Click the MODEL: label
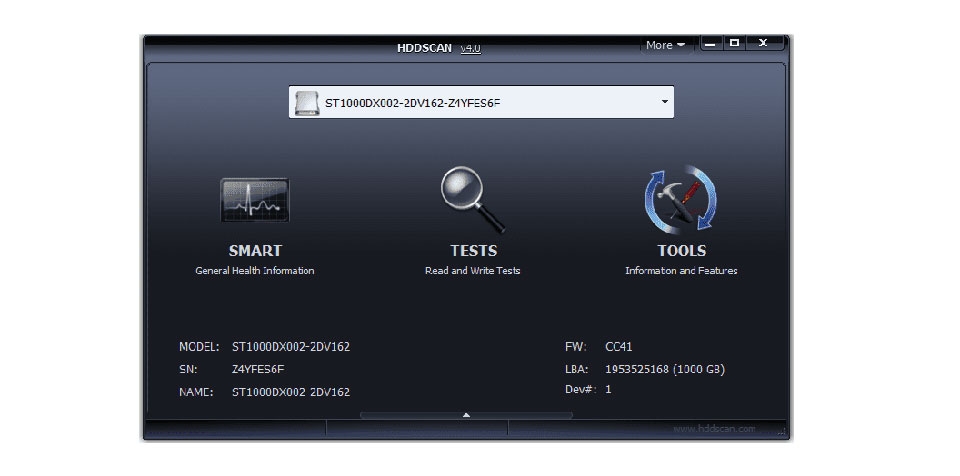Screen dimensions: 960x476 point(199,347)
